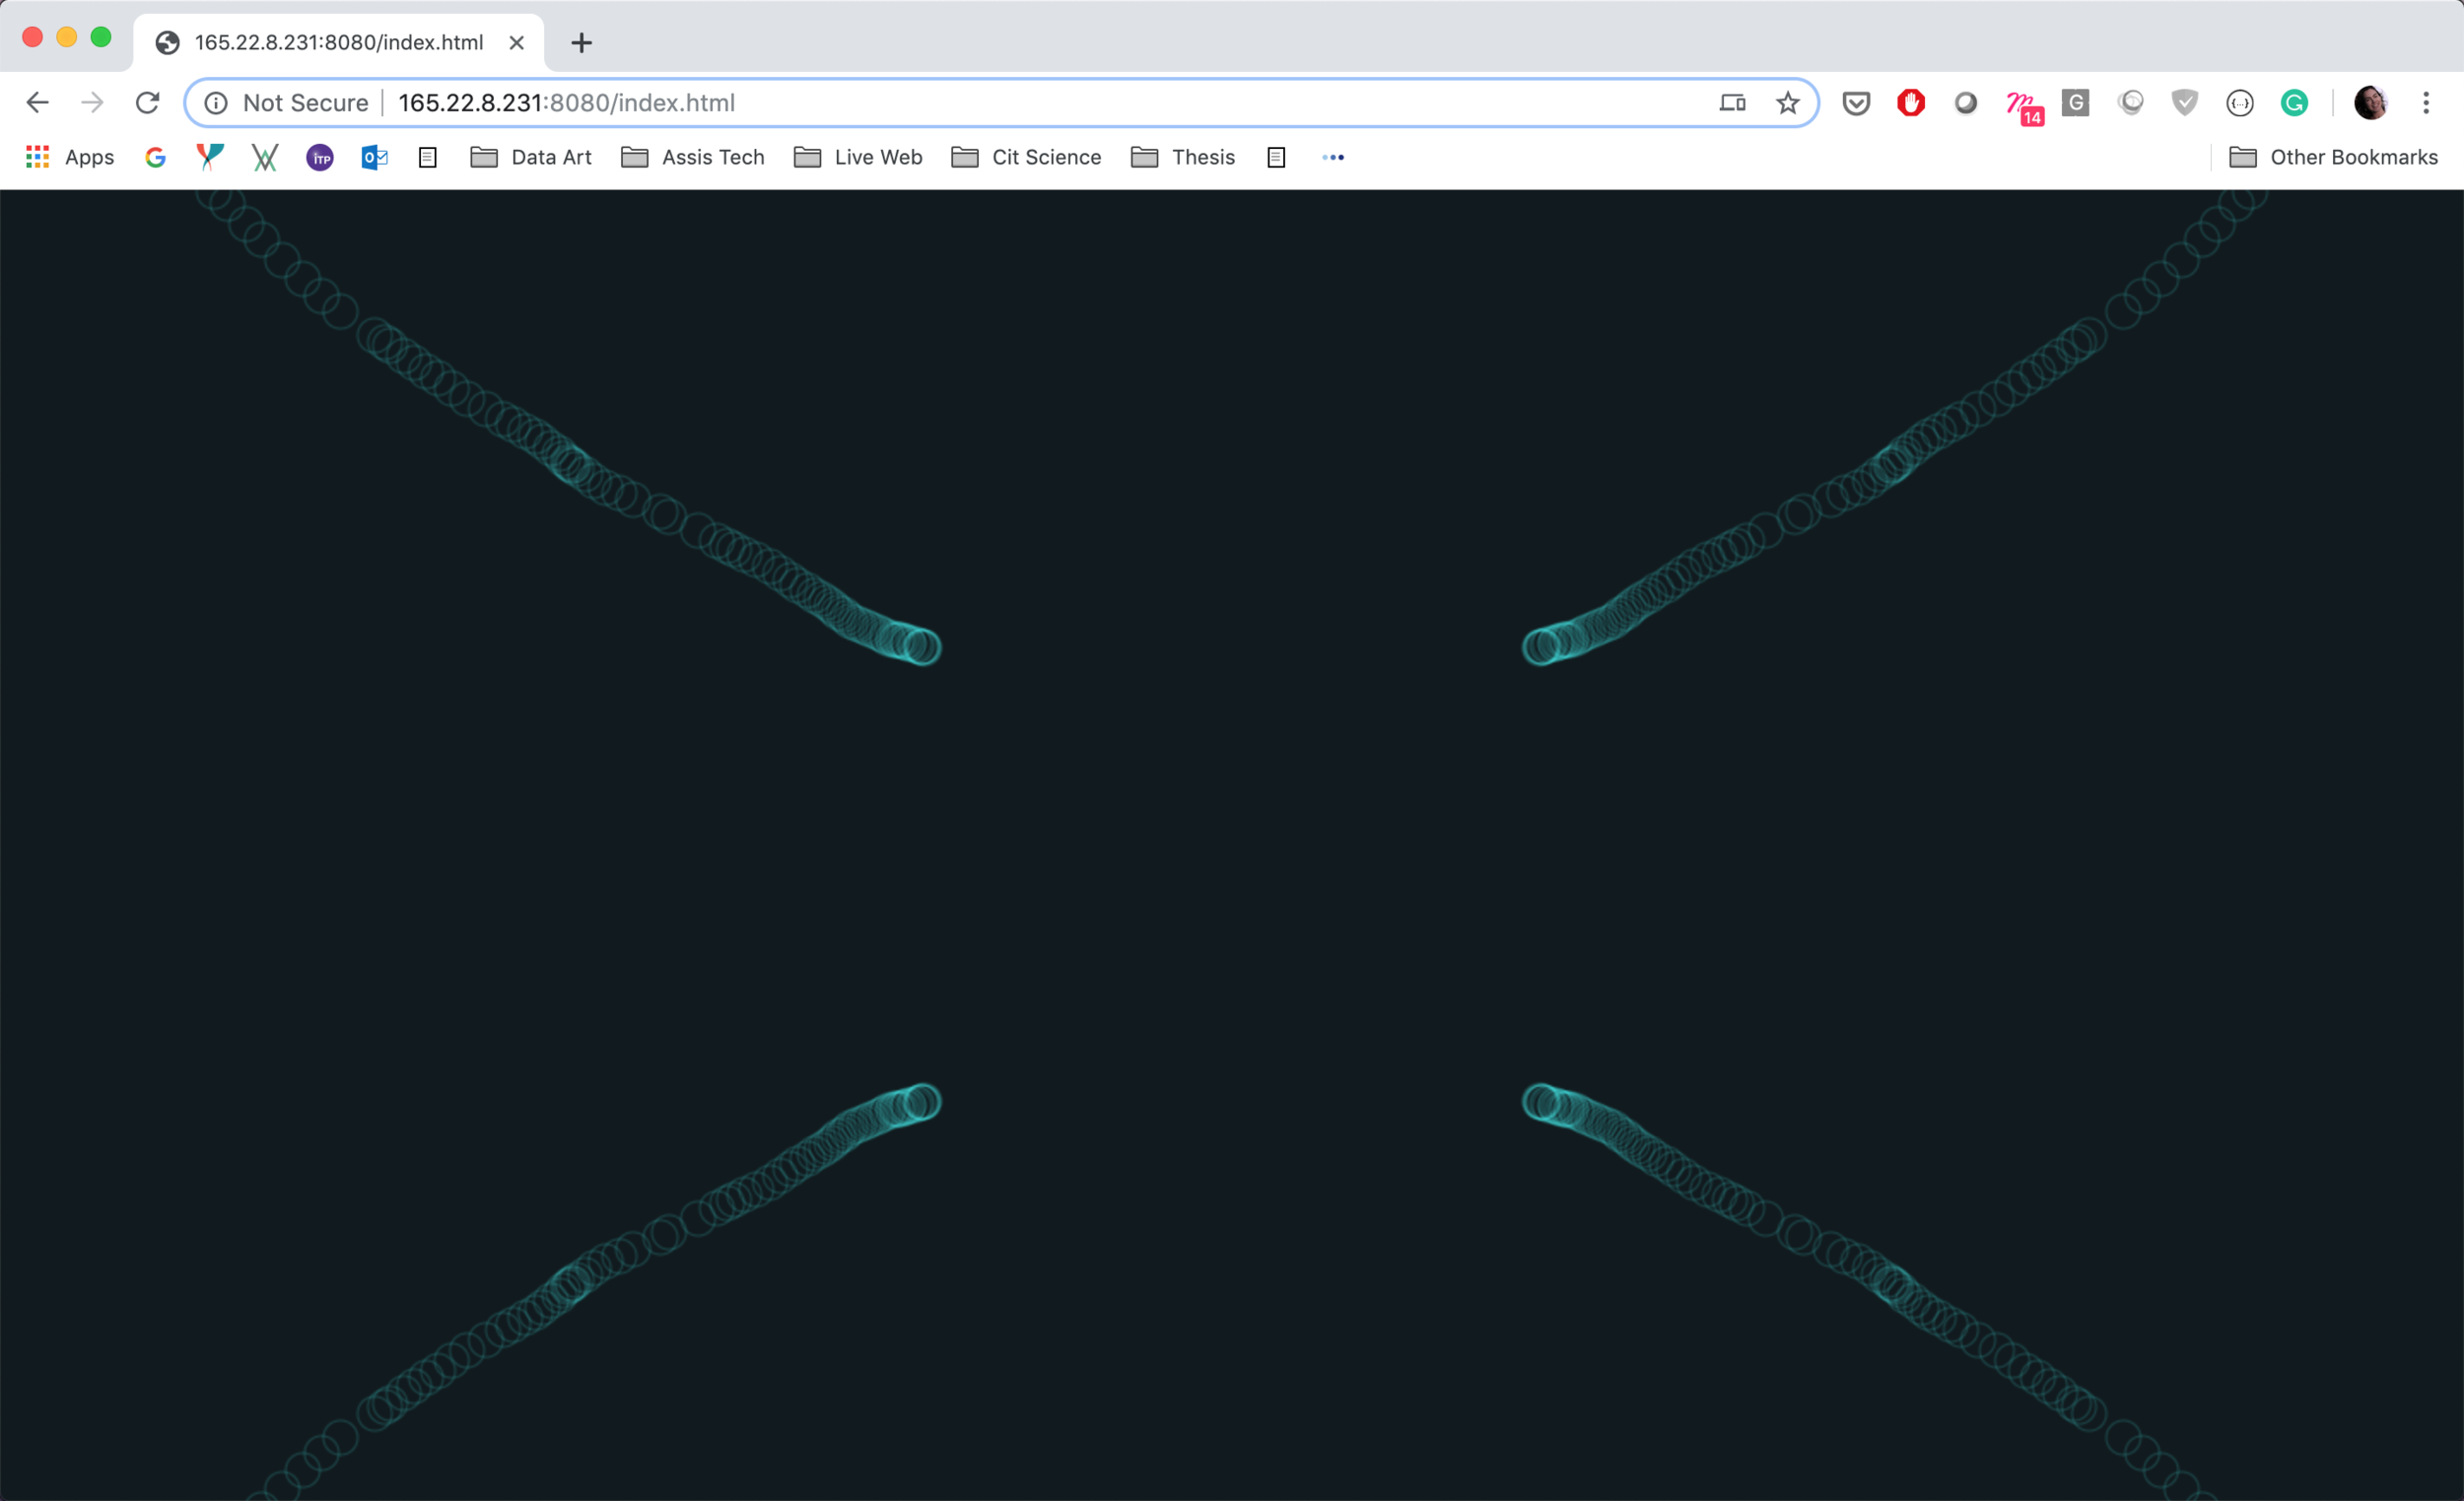Click the Pocket extension icon
2464x1501 pixels.
(x=1856, y=103)
